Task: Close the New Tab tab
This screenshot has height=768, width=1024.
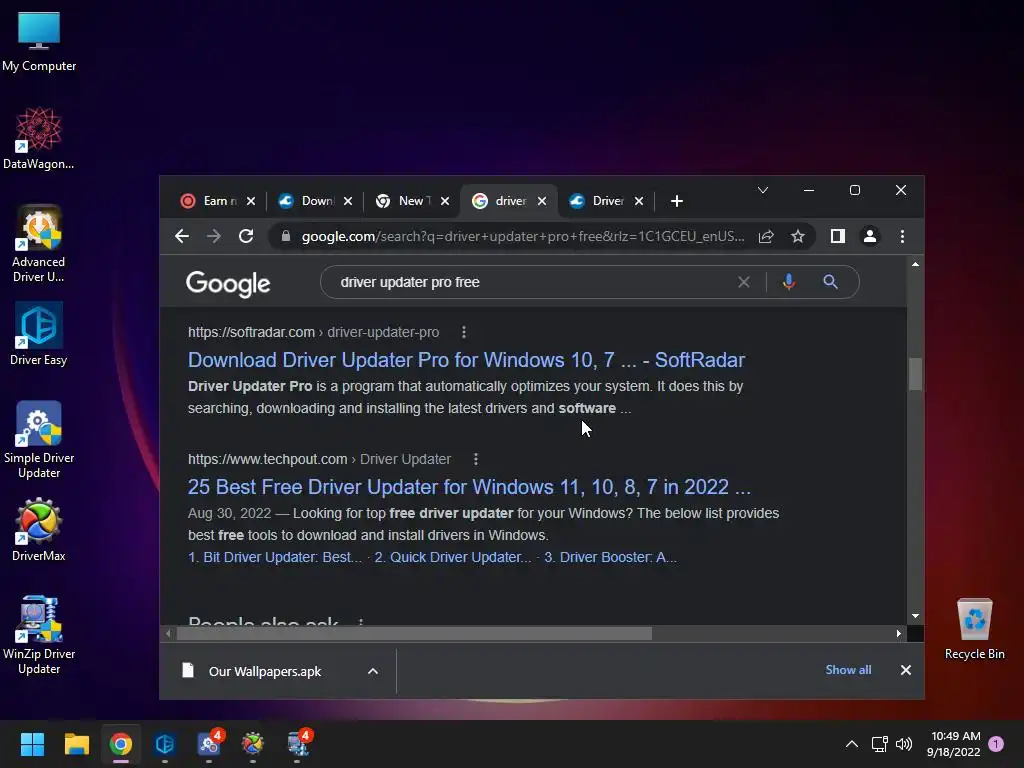Action: tap(445, 201)
